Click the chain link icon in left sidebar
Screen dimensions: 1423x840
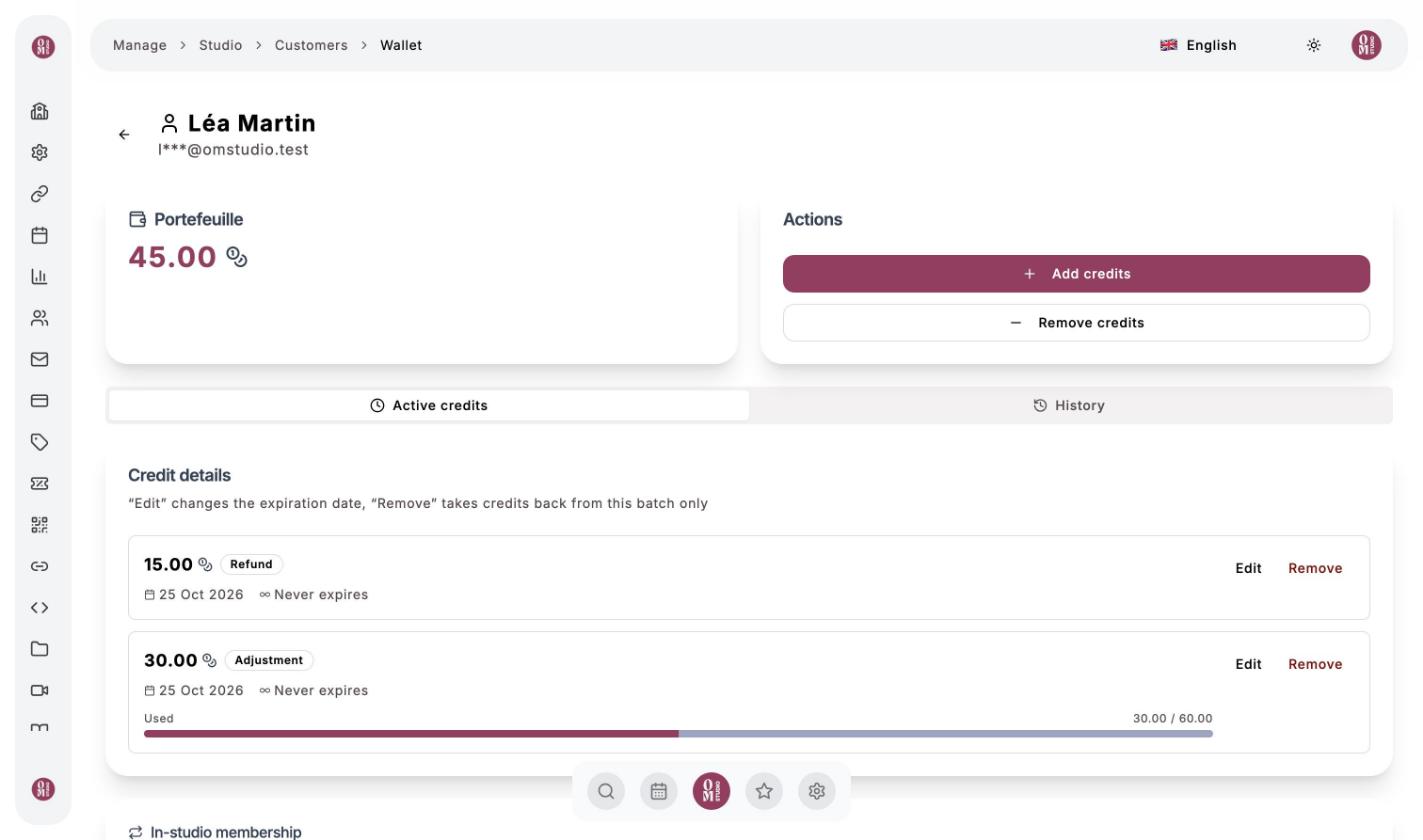pos(40,194)
